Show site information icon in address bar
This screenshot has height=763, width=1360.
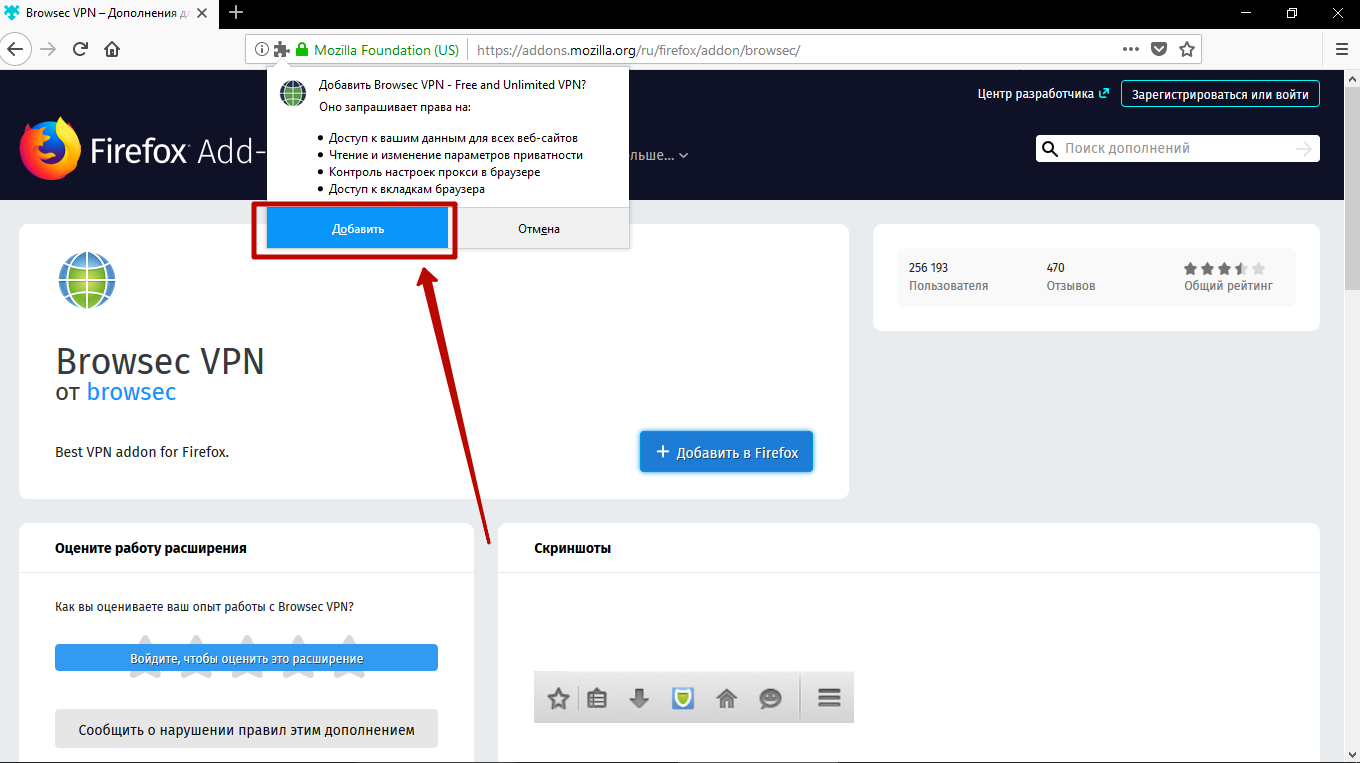262,49
